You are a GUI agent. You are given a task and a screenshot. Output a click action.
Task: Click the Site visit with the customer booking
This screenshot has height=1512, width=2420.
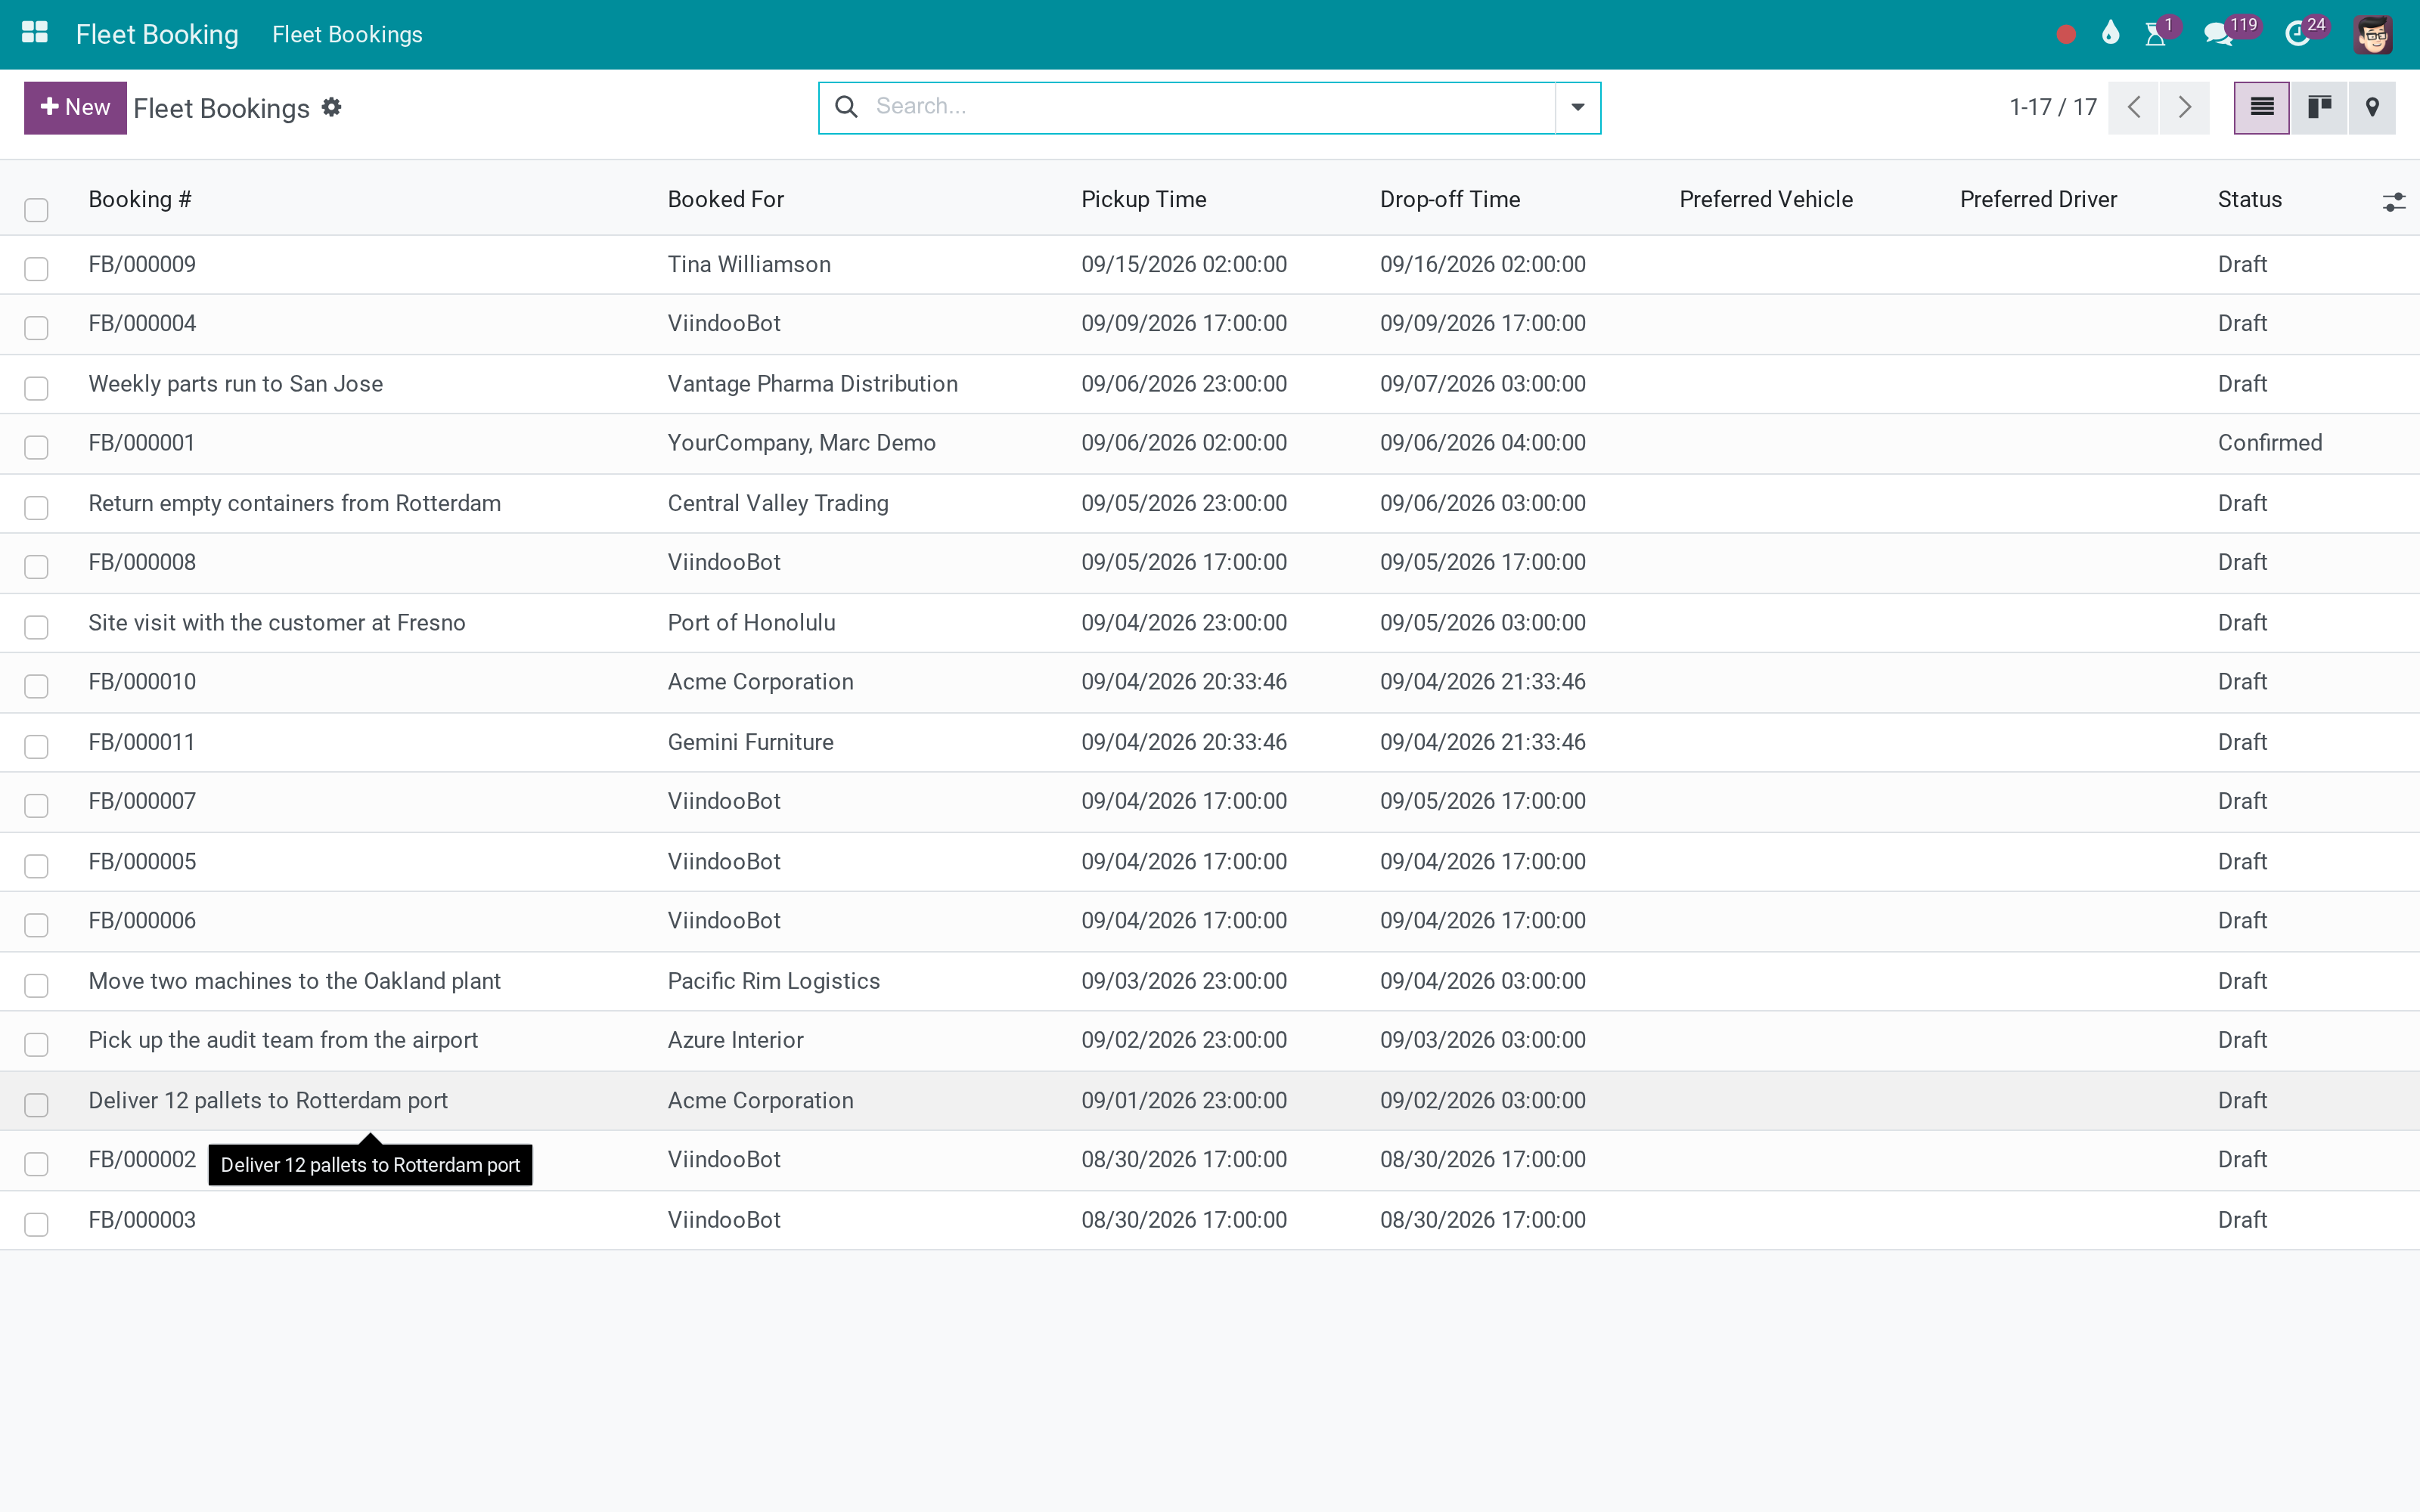(277, 623)
